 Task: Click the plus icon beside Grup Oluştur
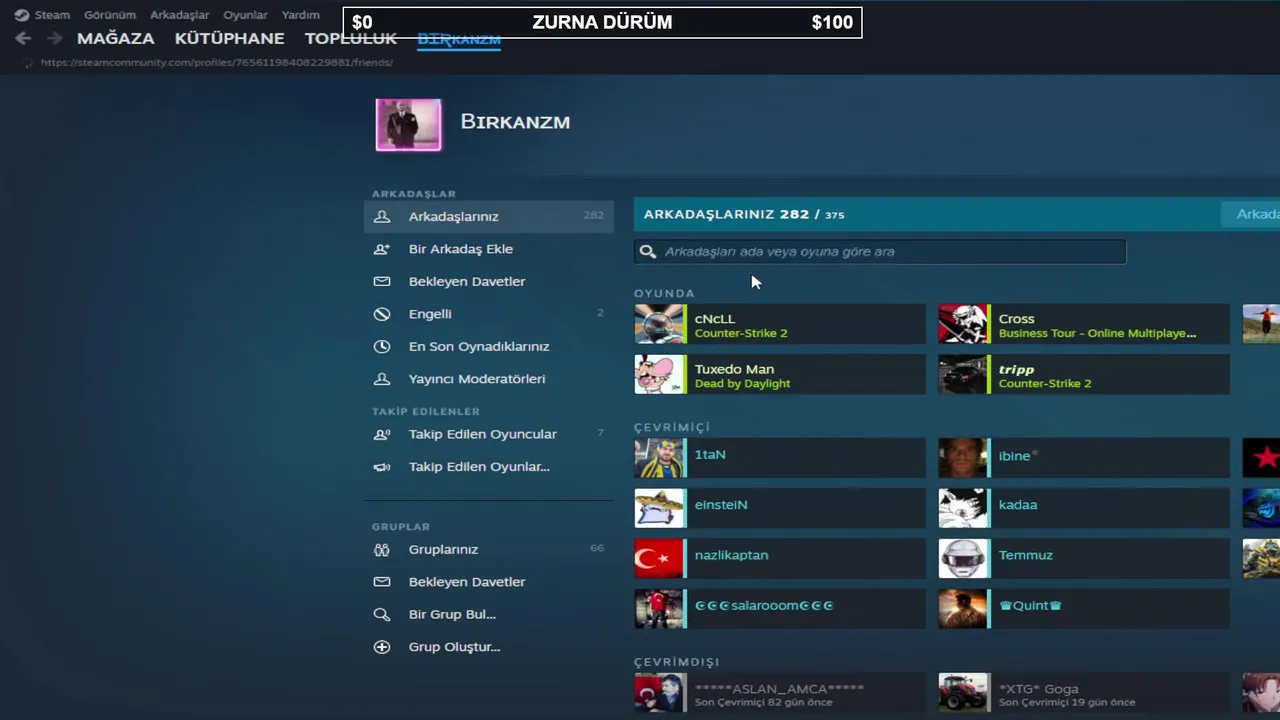click(x=382, y=647)
